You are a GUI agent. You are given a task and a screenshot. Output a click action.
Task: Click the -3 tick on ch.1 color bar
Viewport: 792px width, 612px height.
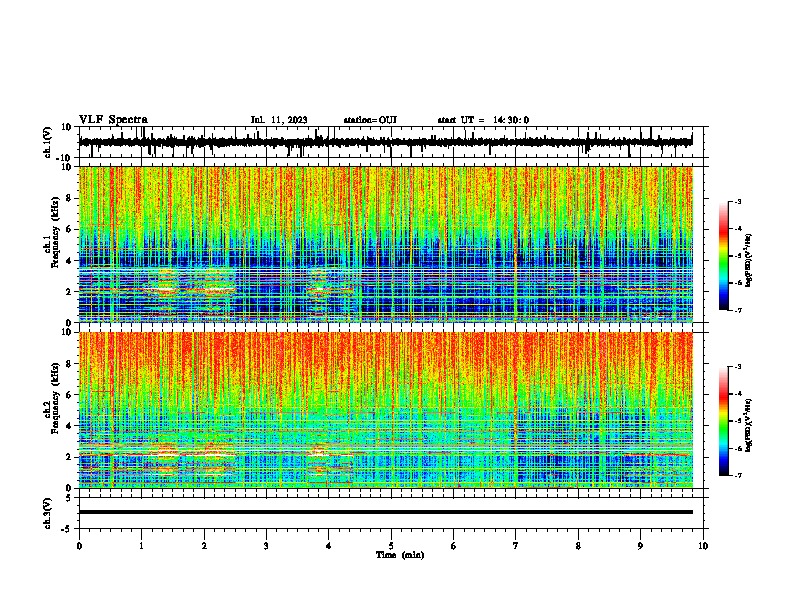coord(738,201)
